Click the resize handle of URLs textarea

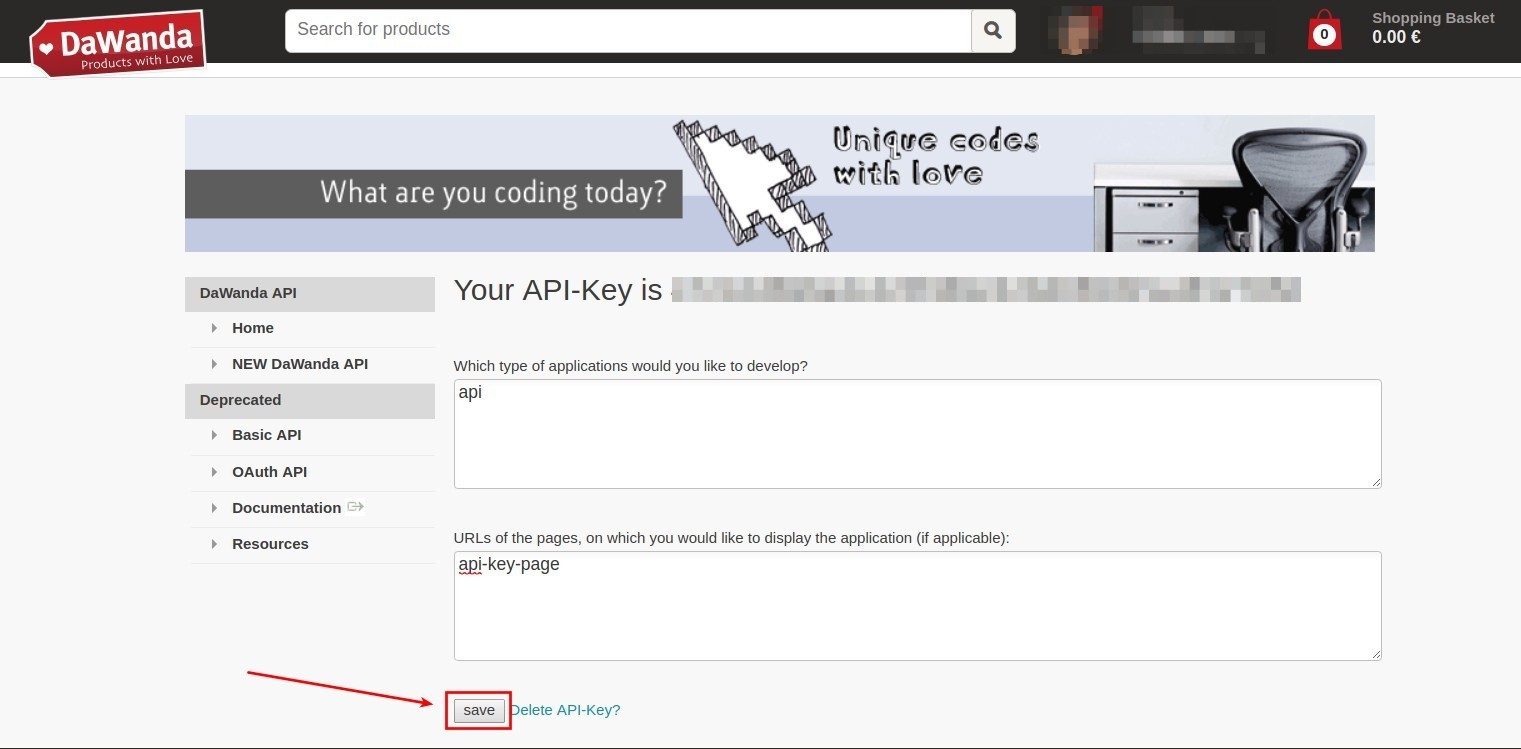[1376, 655]
